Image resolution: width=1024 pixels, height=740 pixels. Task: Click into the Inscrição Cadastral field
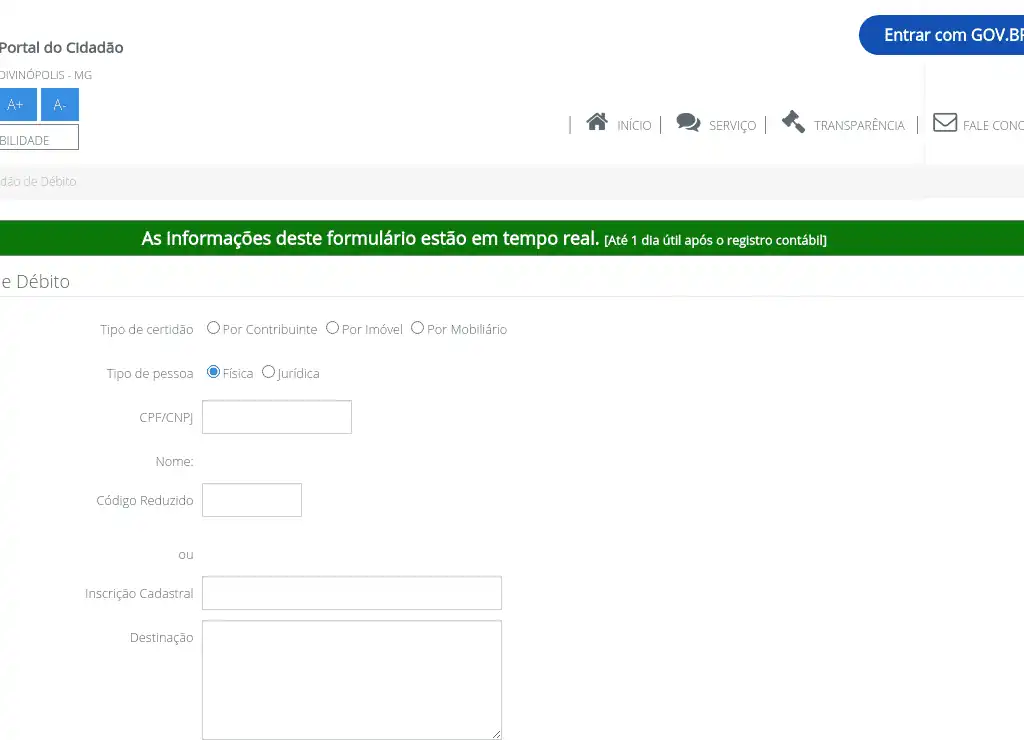coord(352,593)
